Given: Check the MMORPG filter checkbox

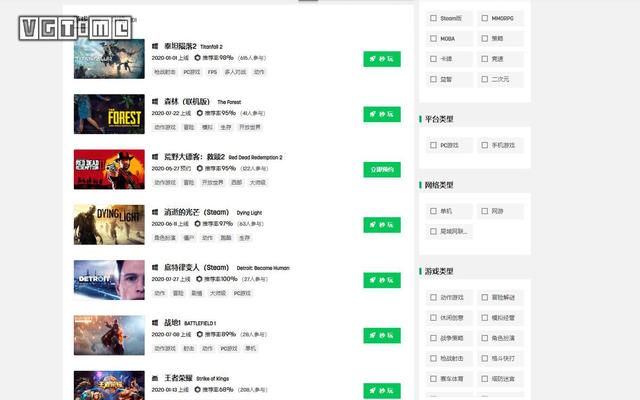Looking at the screenshot, I should pyautogui.click(x=484, y=18).
